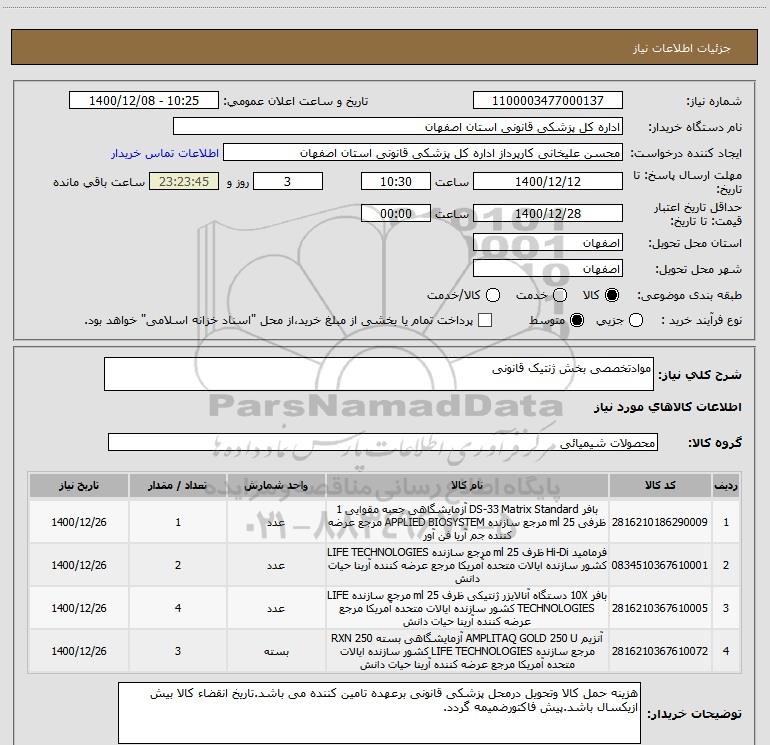
Task: Click the general description field موادتخصصی بخش ژنتیک
Action: [x=379, y=374]
